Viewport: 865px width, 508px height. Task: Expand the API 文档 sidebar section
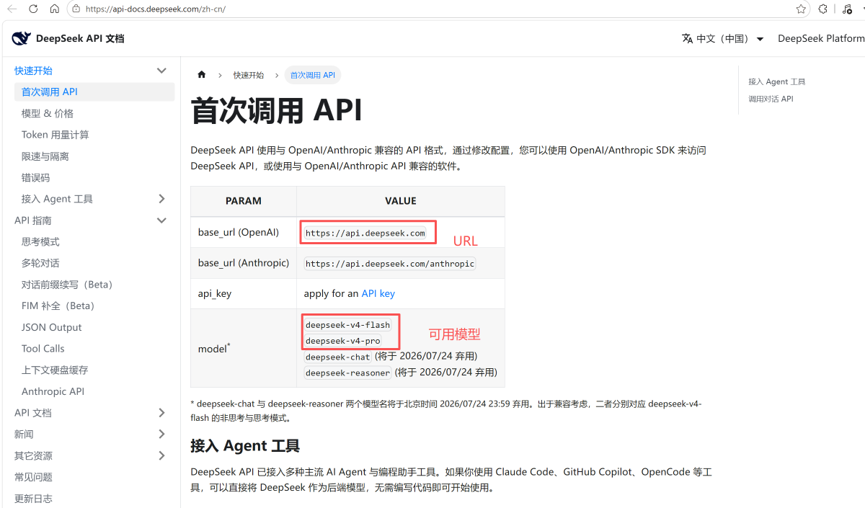point(162,413)
